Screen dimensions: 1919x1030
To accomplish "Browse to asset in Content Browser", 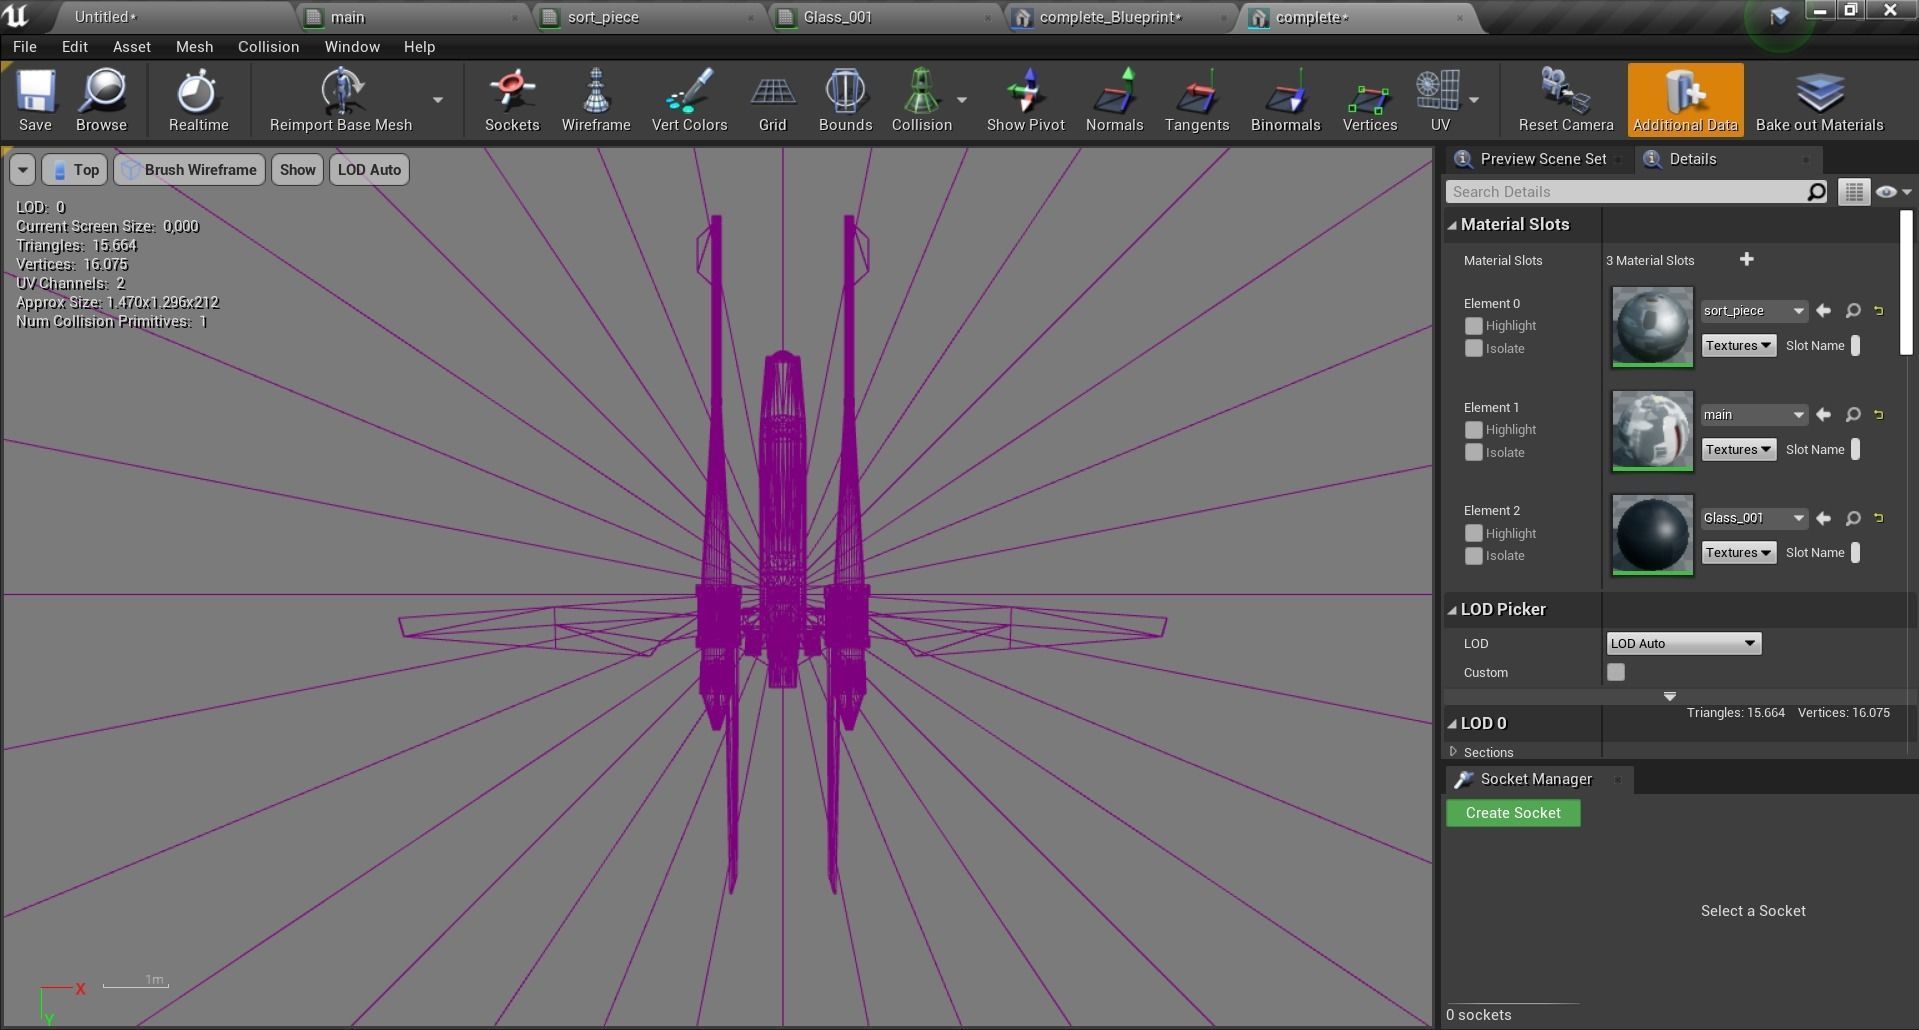I will (101, 100).
